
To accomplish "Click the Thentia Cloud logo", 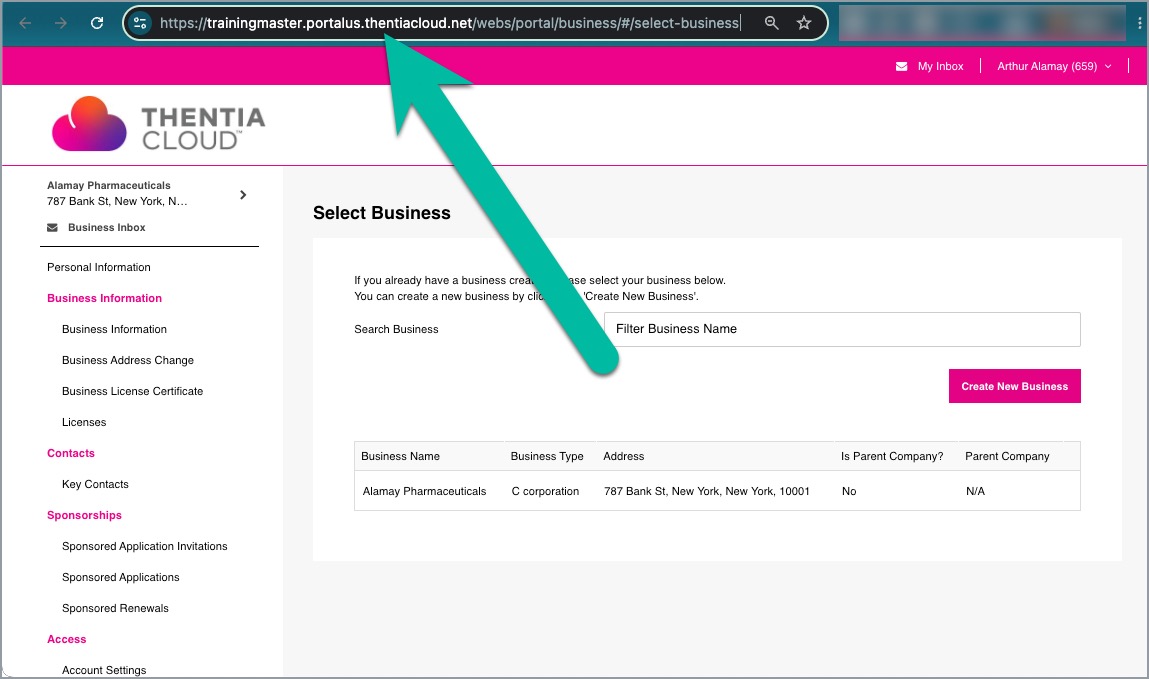I will pos(158,124).
